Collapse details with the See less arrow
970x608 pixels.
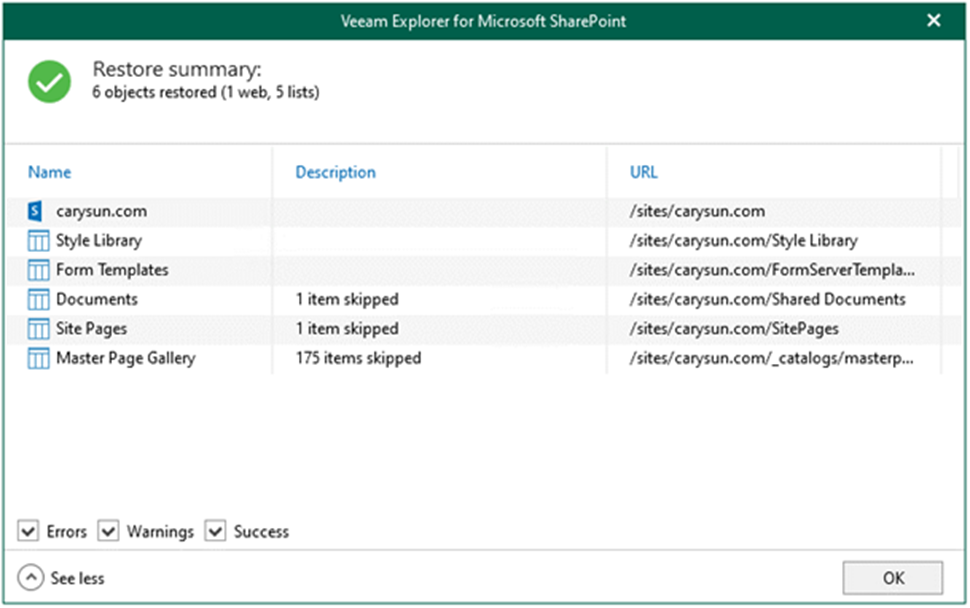[31, 578]
